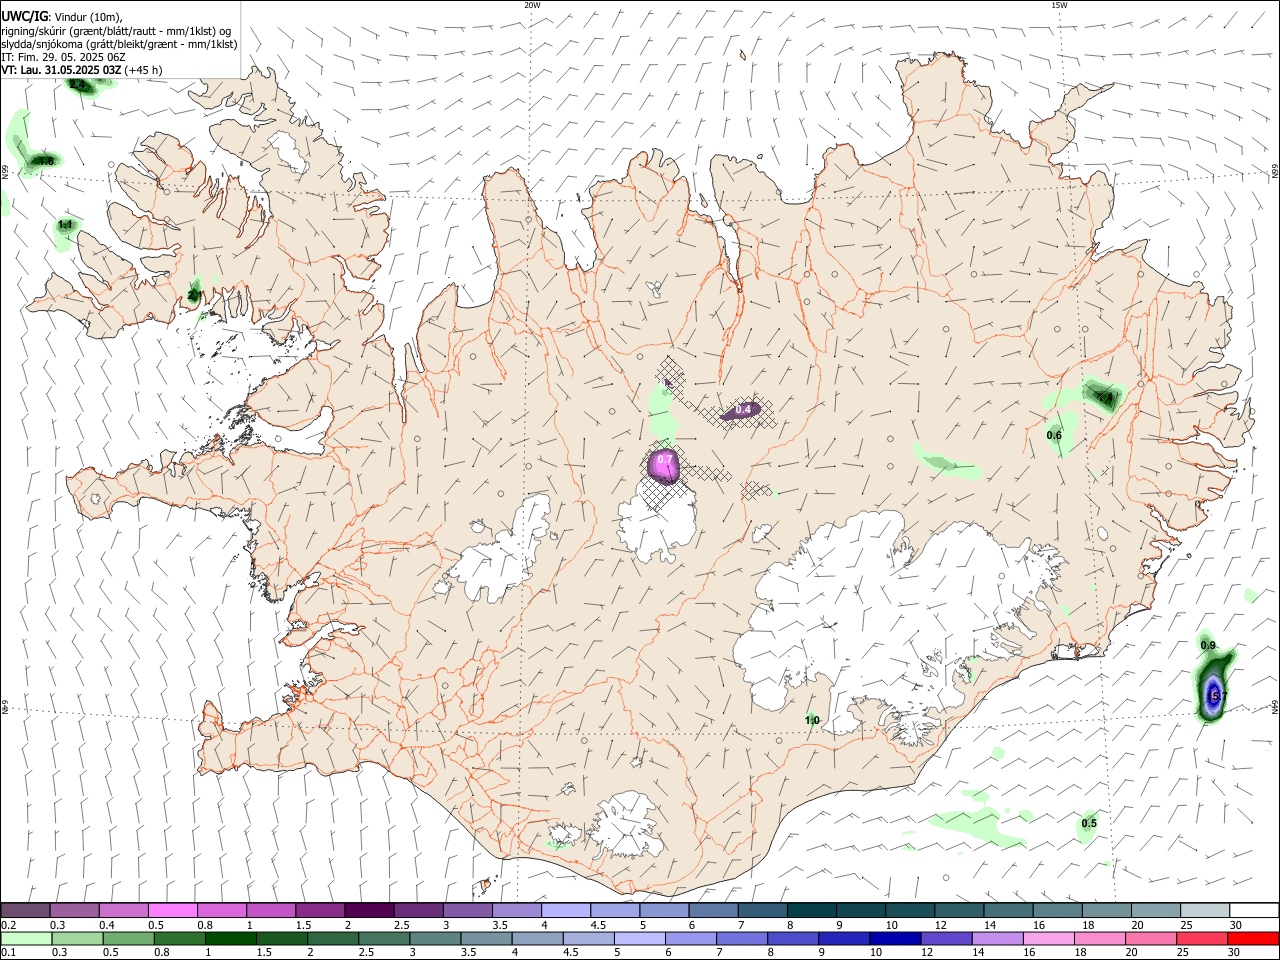
Task: Pick the darkest green swatch at 1 on rain scale
Action: coord(231,938)
